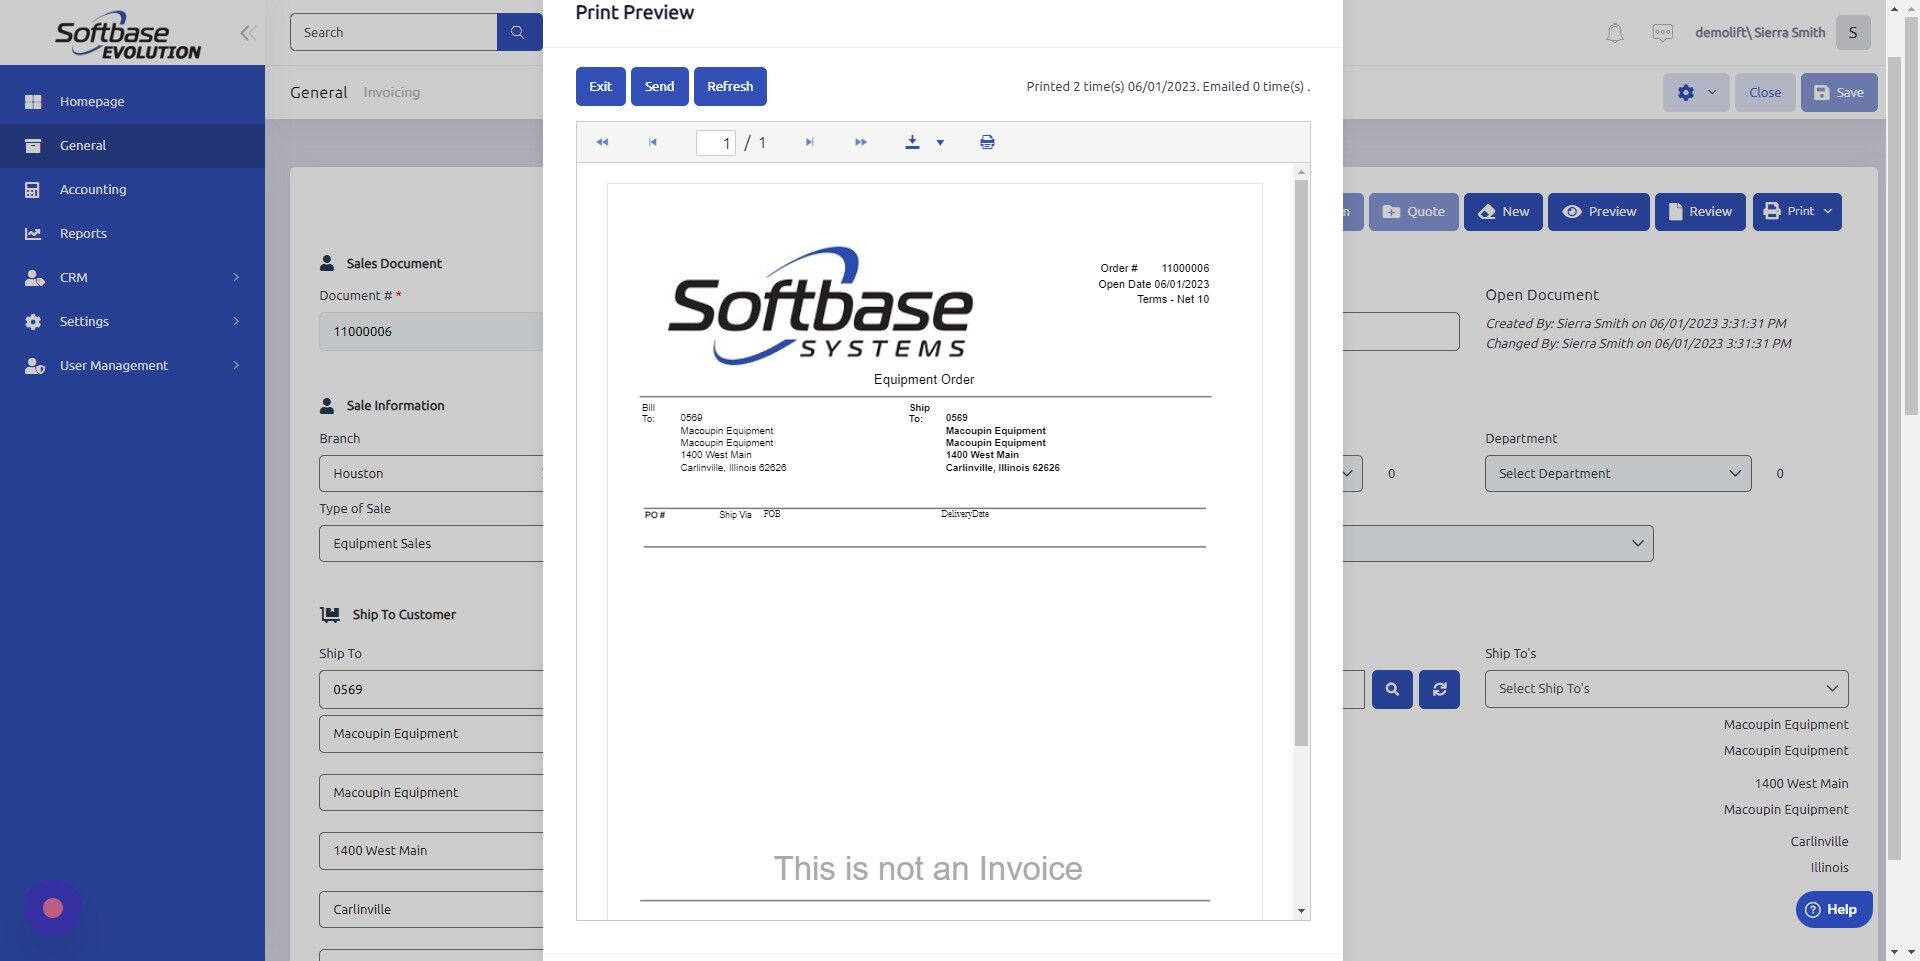1920x961 pixels.
Task: Switch to the Invoicing tab
Action: point(391,92)
